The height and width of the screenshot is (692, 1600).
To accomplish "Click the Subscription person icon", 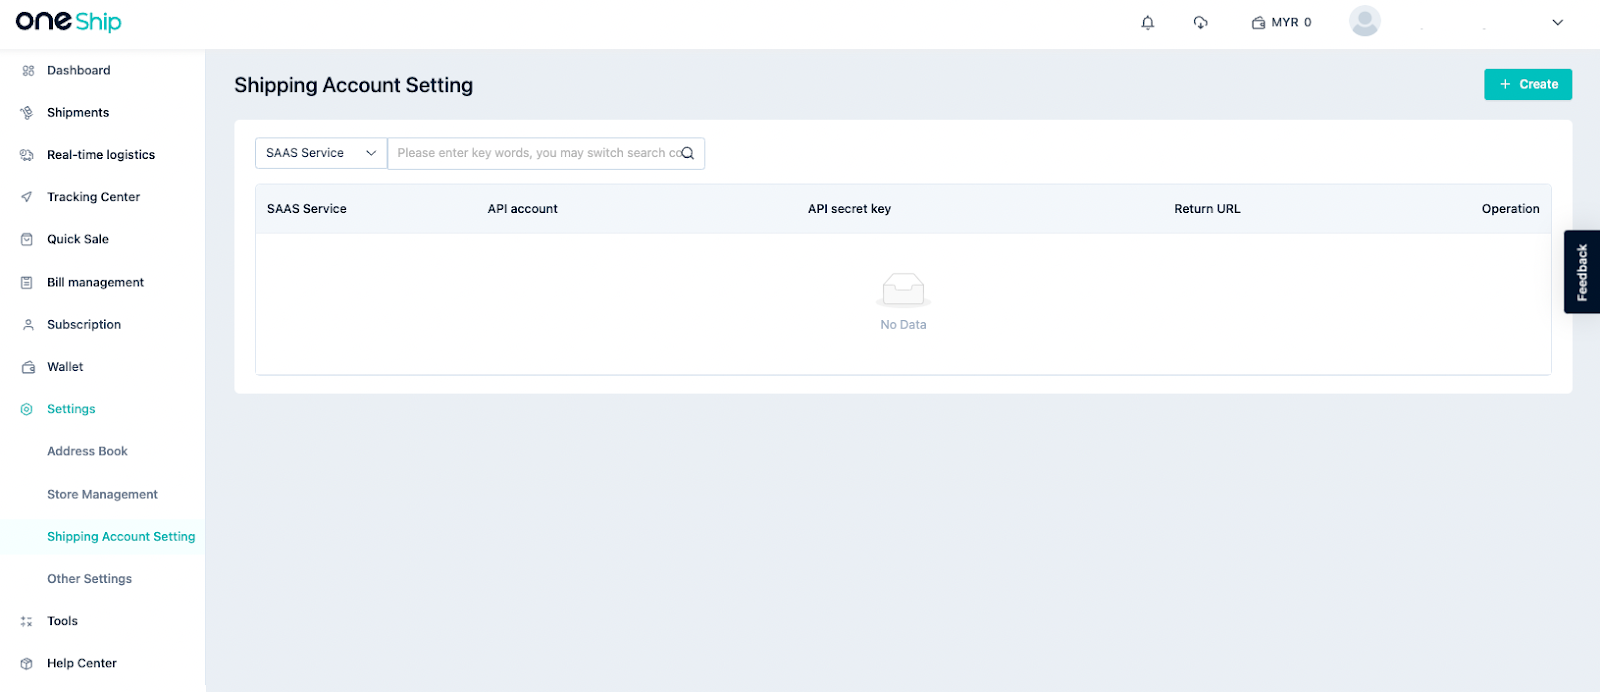I will (27, 325).
